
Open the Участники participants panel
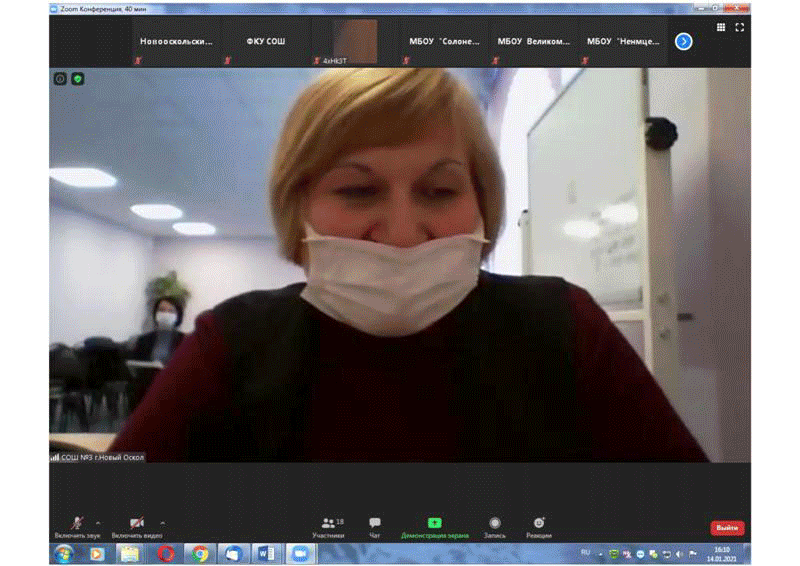click(328, 526)
